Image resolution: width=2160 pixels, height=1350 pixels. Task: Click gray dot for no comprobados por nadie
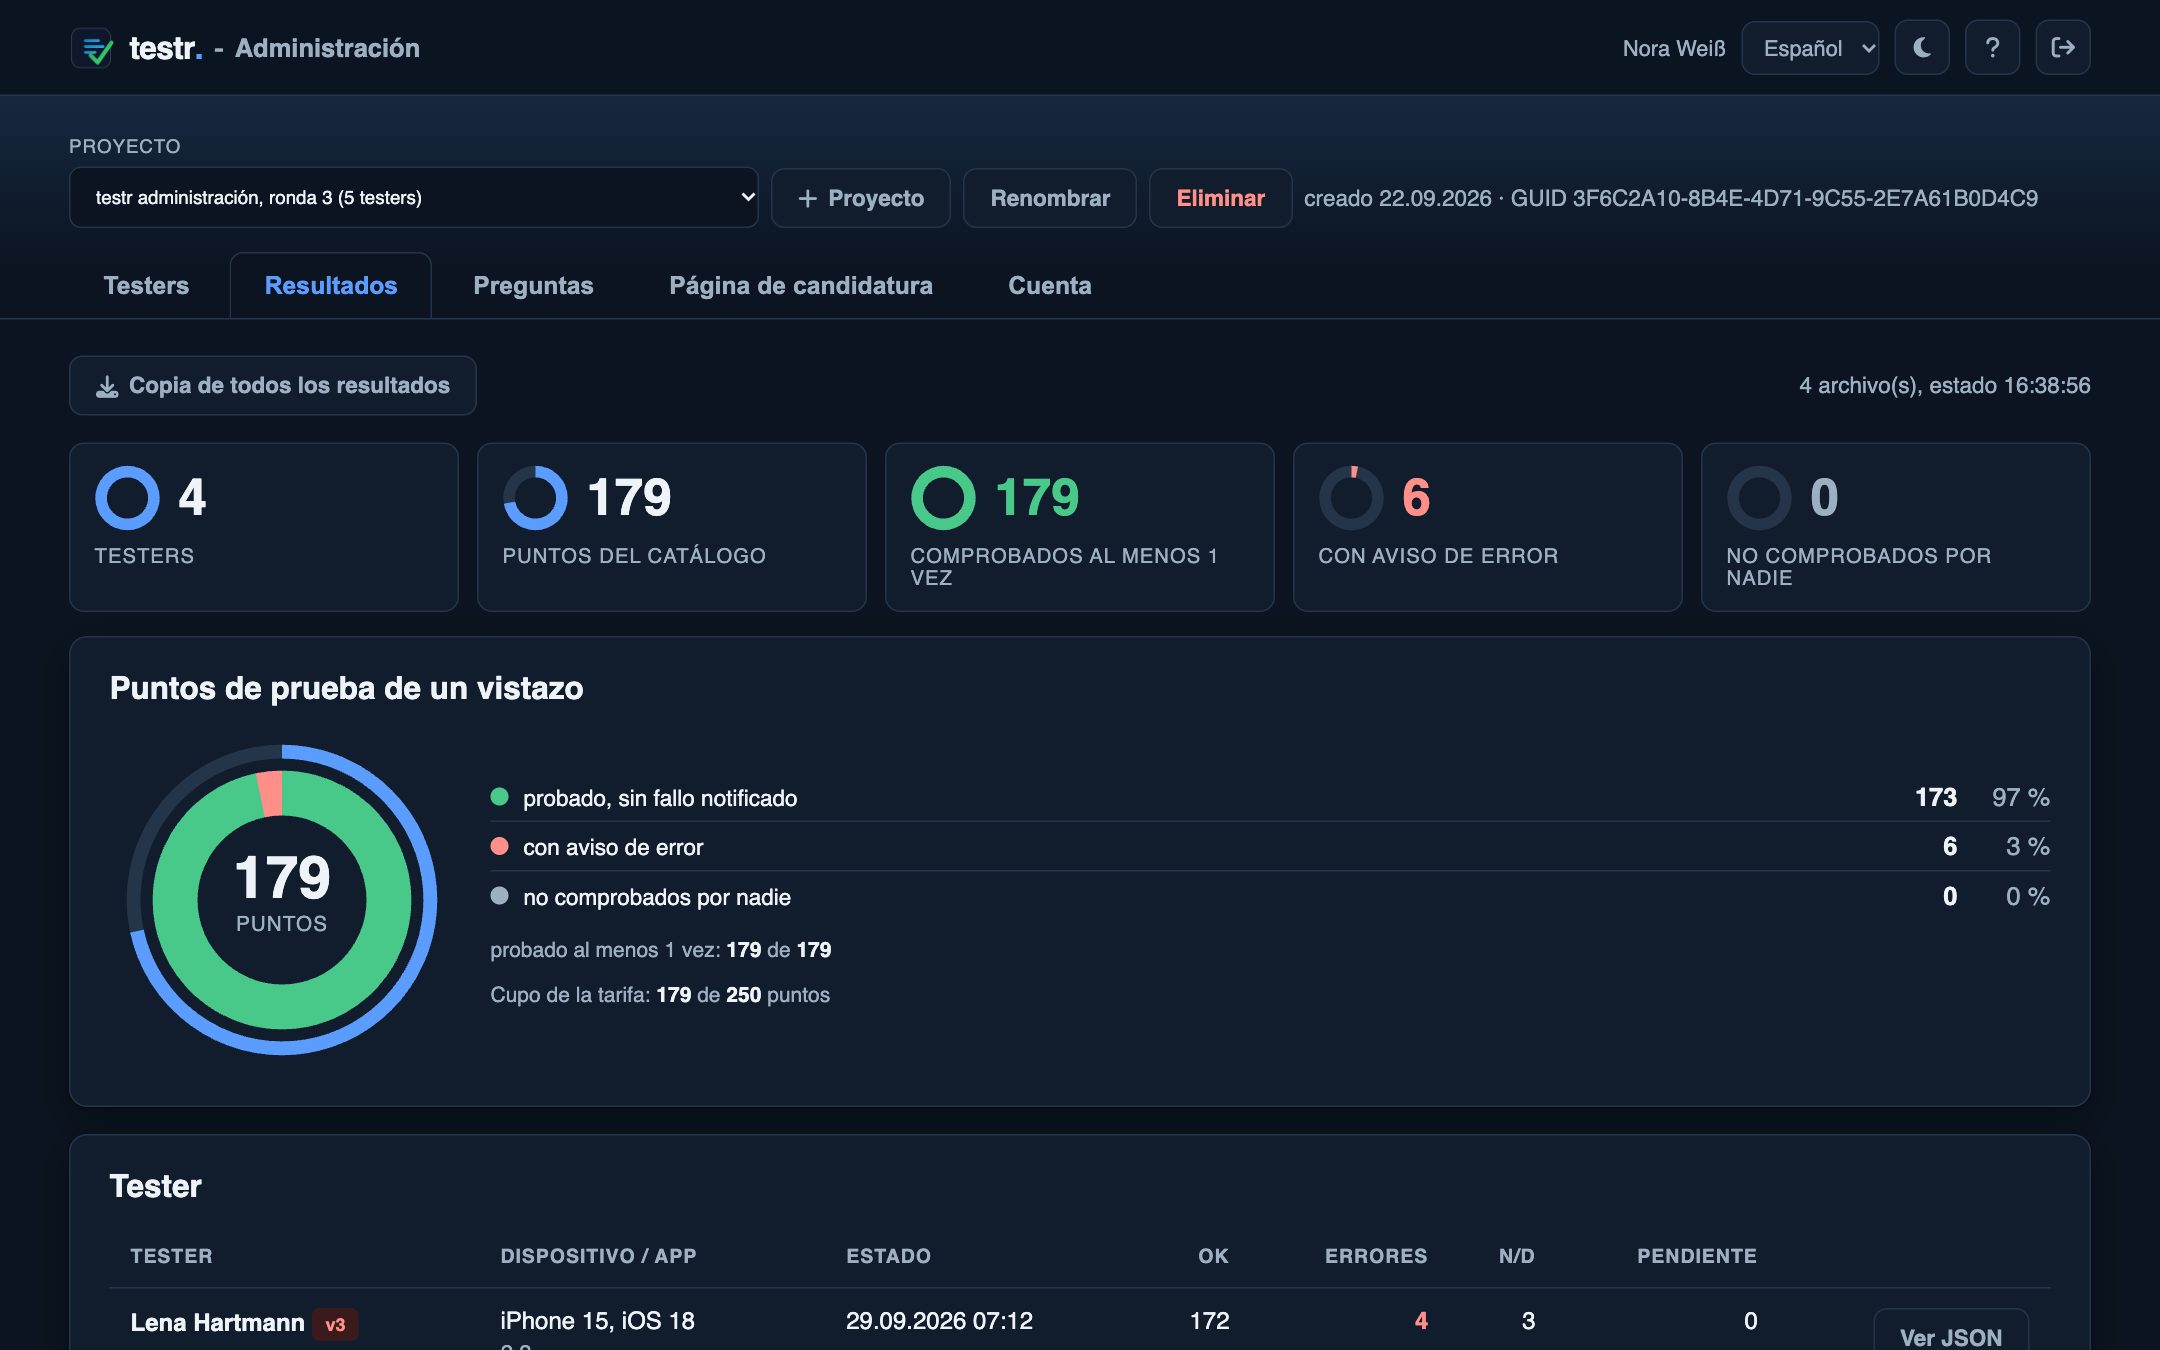point(499,896)
